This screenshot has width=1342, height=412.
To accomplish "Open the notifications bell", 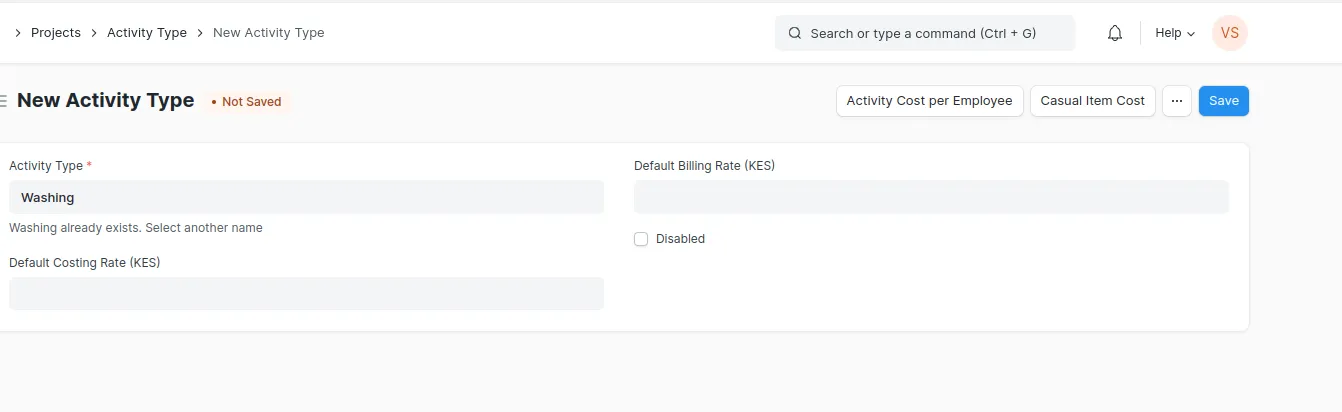I will pos(1115,33).
